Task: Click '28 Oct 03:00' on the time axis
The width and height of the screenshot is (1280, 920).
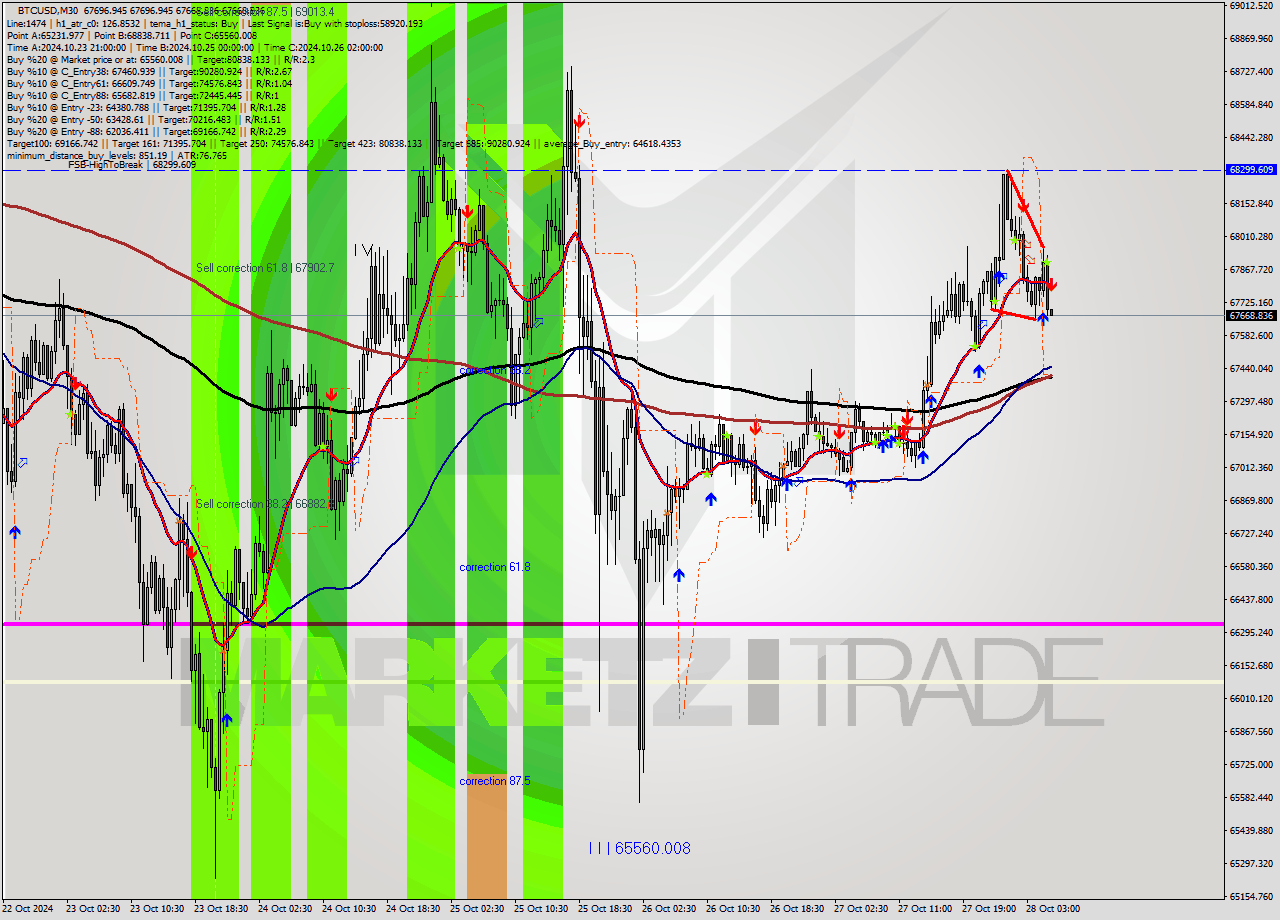Action: tap(1054, 909)
